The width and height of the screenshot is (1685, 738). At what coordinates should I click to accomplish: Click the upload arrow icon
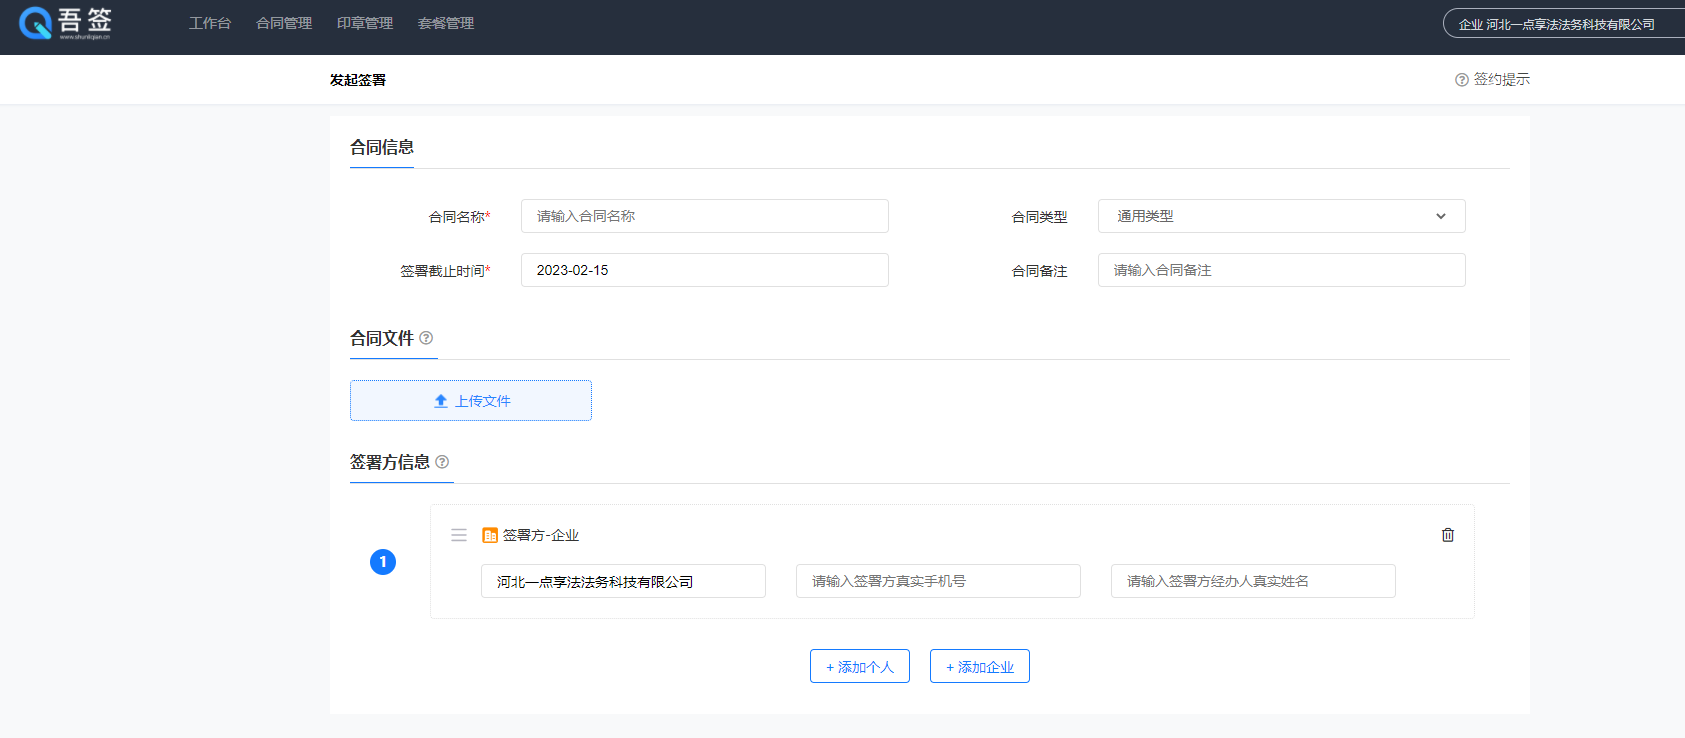441,401
